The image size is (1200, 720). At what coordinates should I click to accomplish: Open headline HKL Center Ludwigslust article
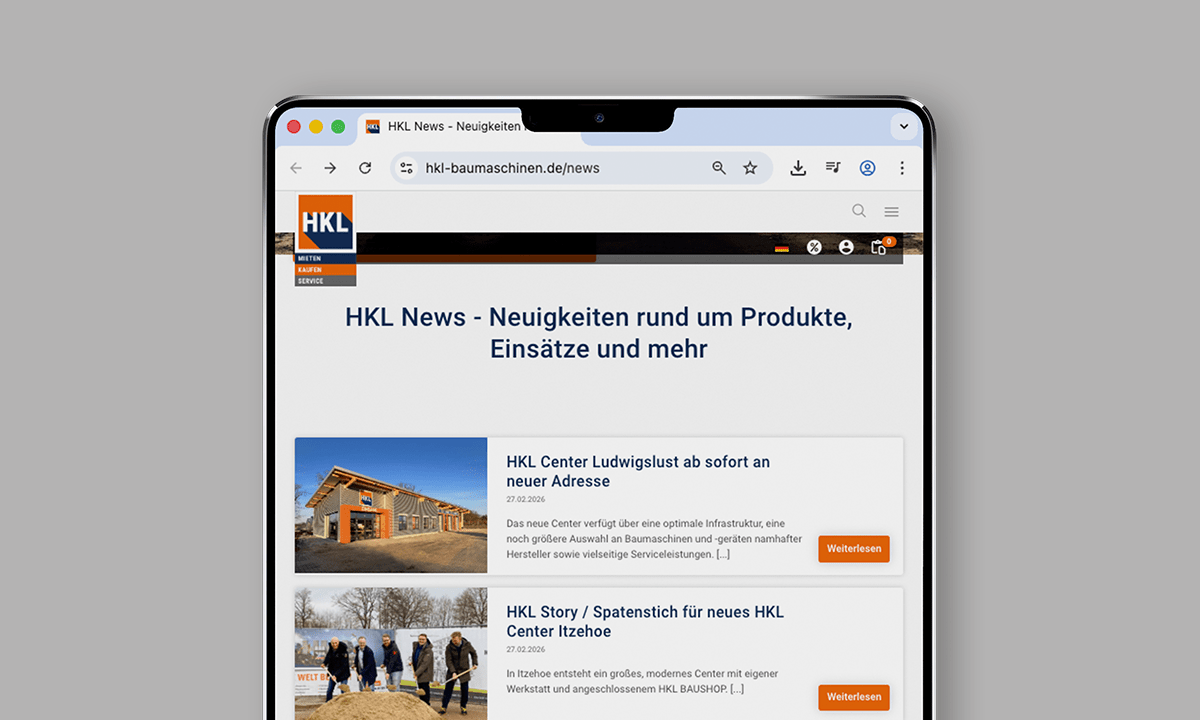(638, 471)
